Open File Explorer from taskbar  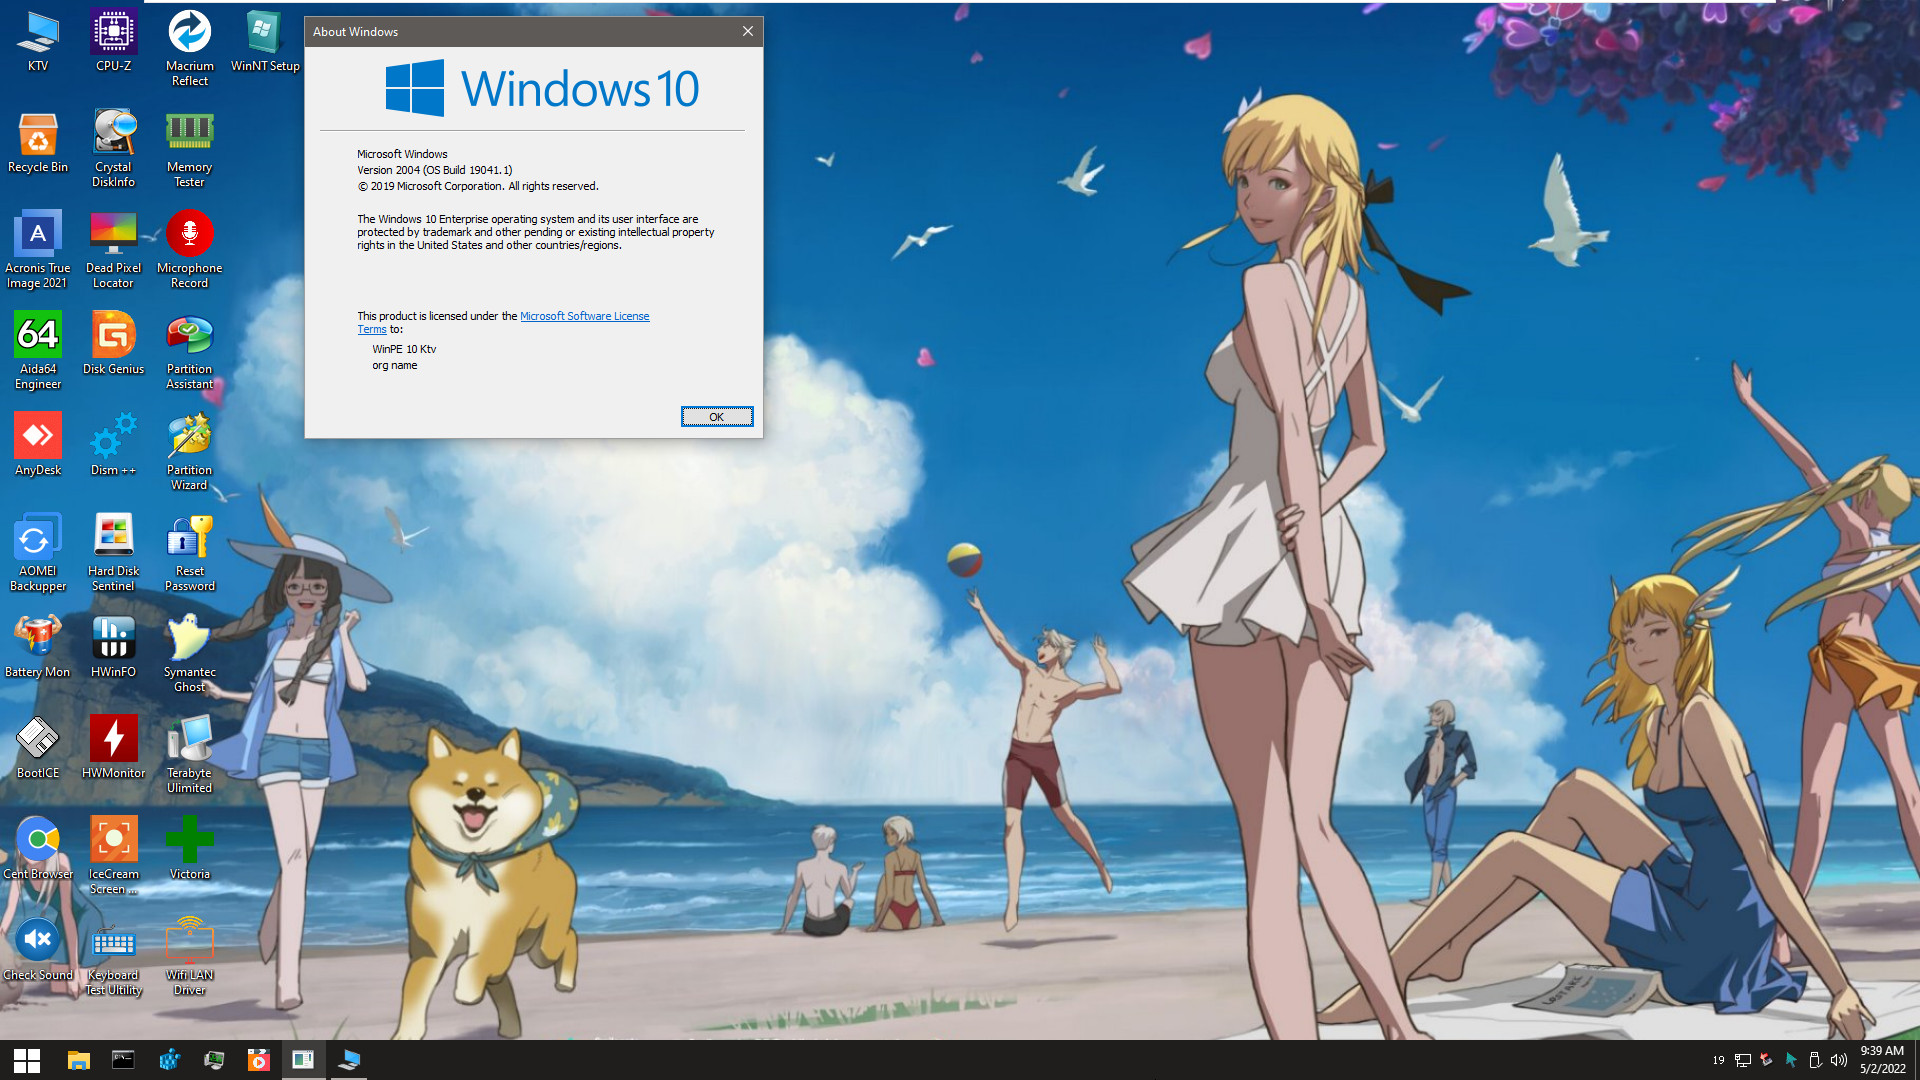click(x=78, y=1060)
